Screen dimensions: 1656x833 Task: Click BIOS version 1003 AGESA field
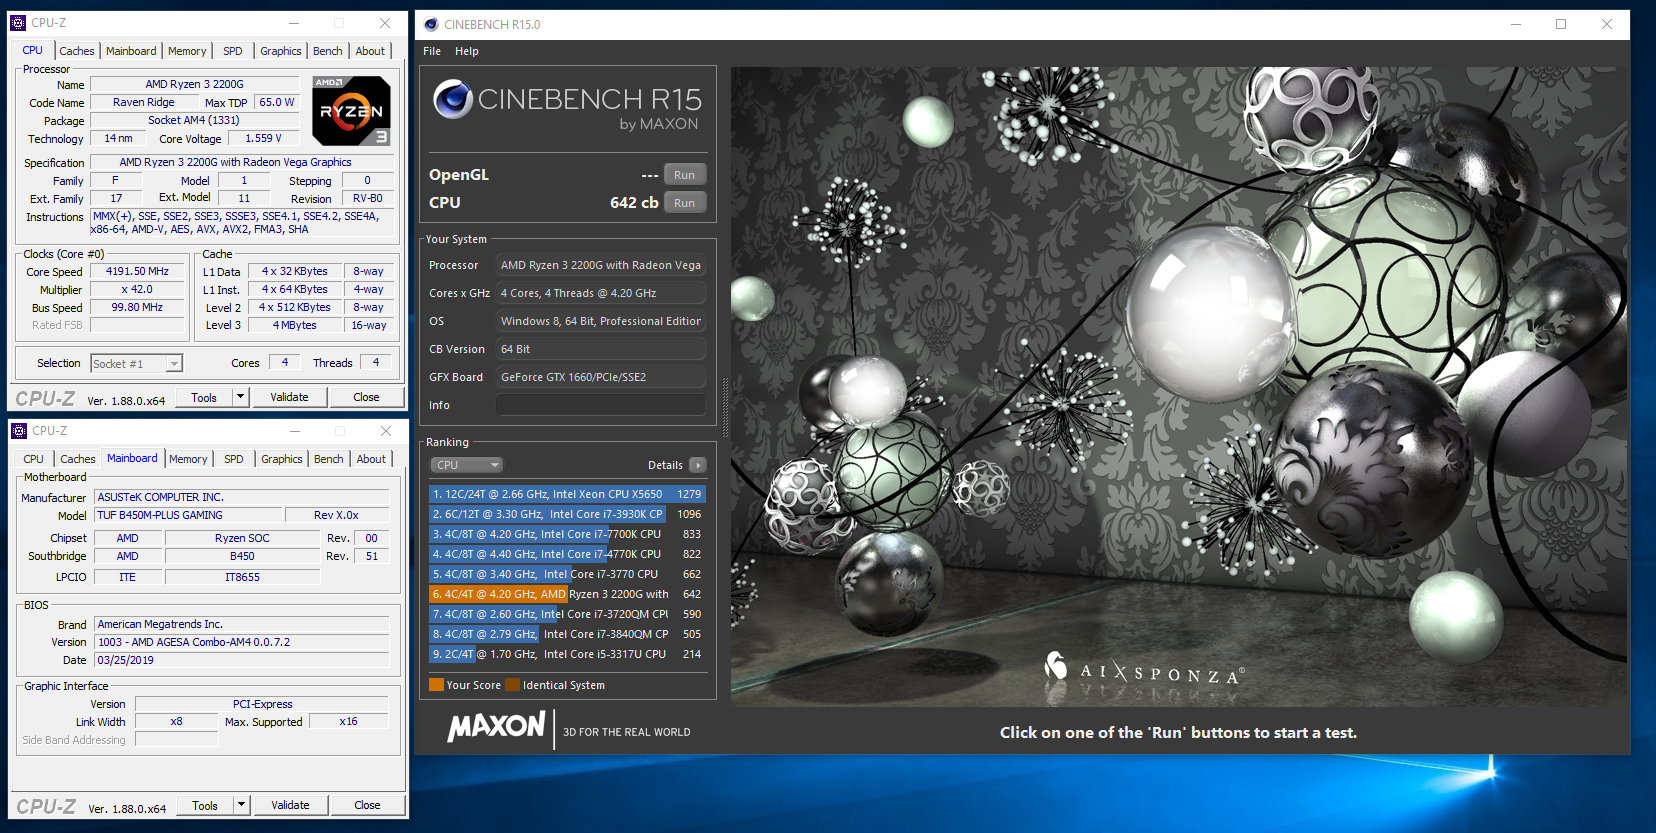[242, 642]
